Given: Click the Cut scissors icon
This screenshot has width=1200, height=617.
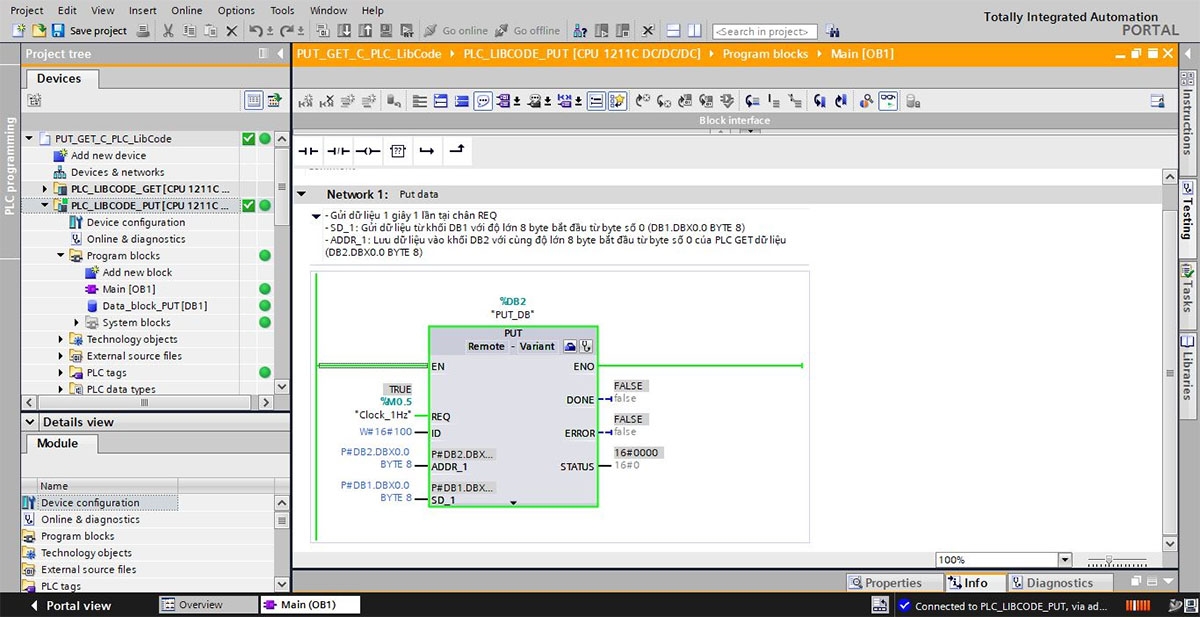Looking at the screenshot, I should pos(169,31).
